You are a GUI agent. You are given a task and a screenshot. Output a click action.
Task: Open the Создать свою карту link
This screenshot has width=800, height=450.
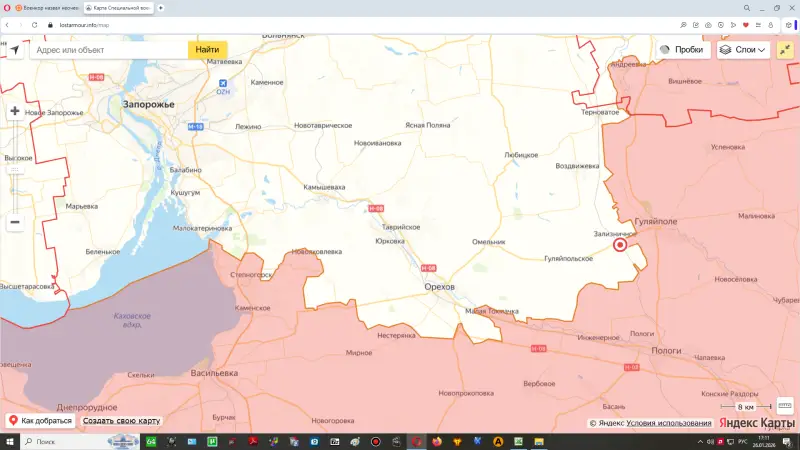point(121,421)
